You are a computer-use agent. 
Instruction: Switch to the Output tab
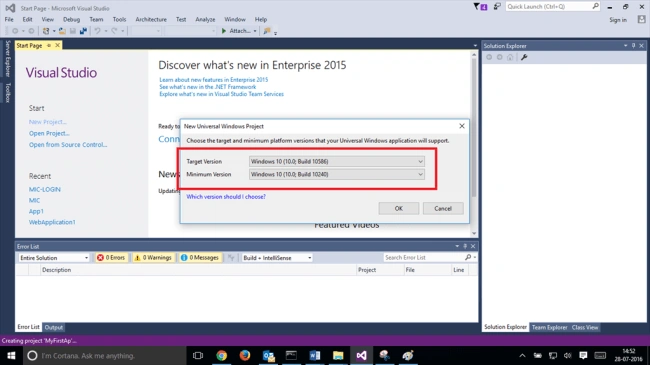point(53,327)
